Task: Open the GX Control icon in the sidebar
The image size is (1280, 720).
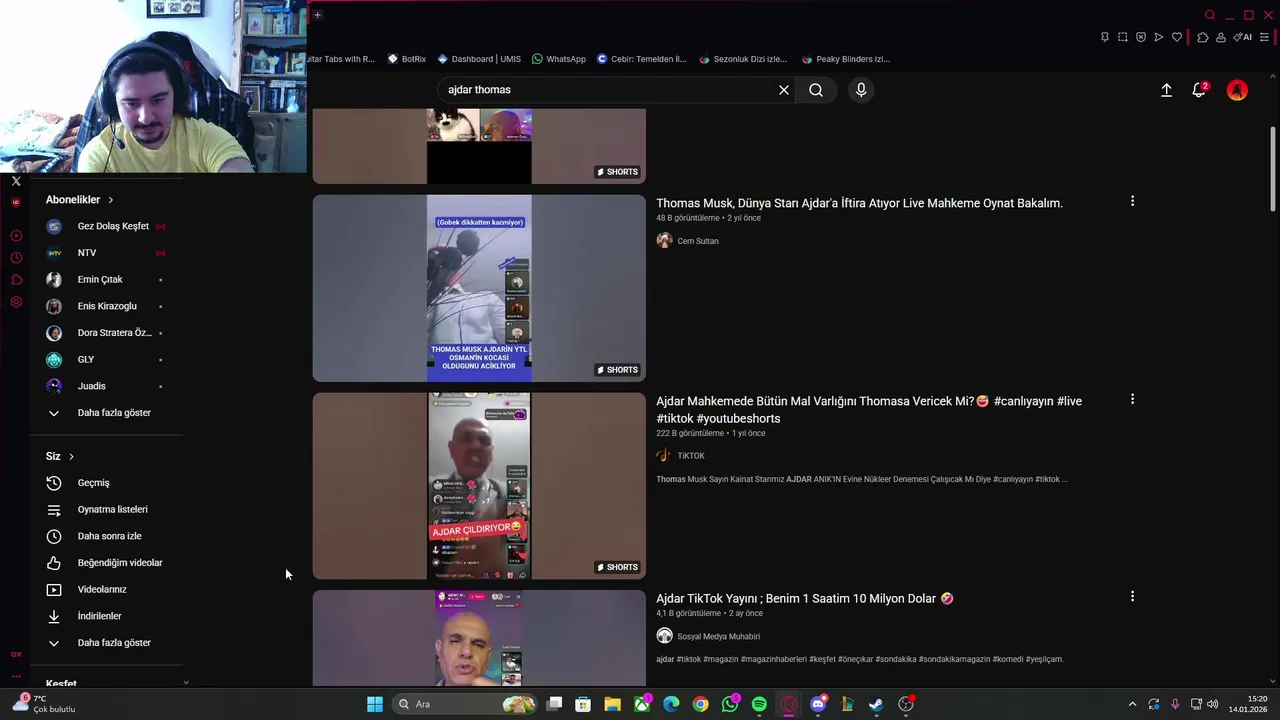Action: tap(16, 654)
